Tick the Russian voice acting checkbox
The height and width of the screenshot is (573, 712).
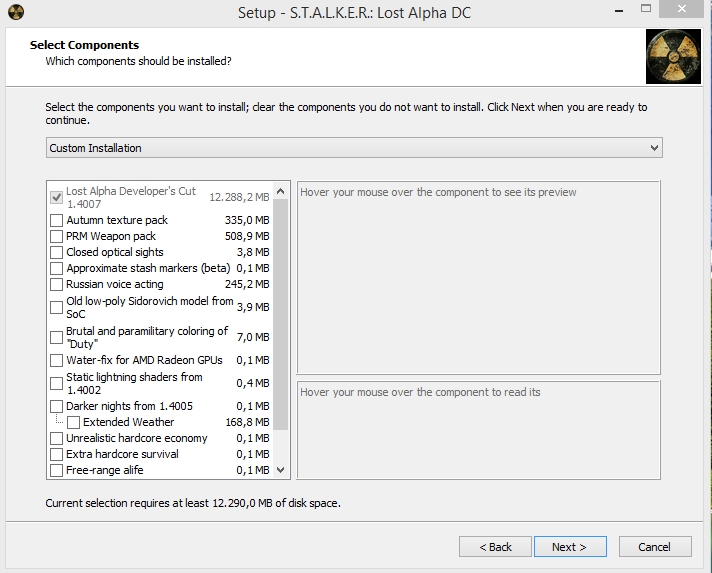point(56,284)
